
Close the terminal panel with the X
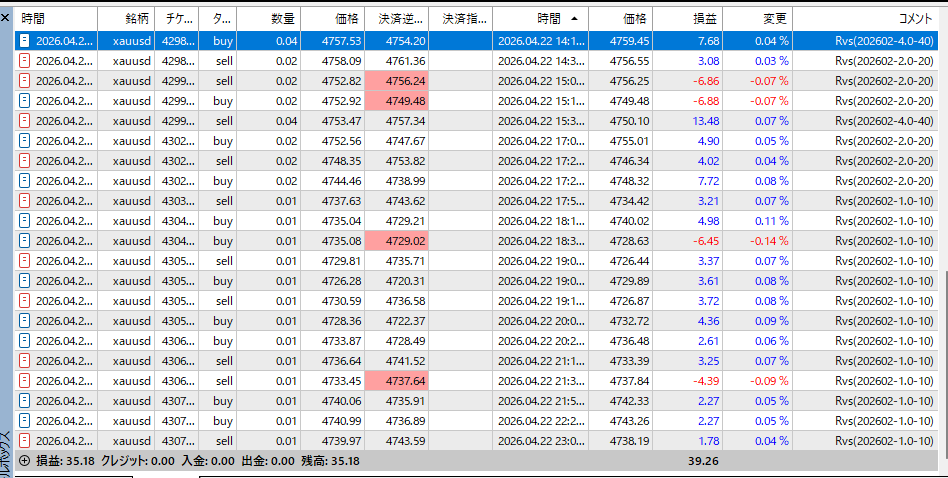coord(7,18)
